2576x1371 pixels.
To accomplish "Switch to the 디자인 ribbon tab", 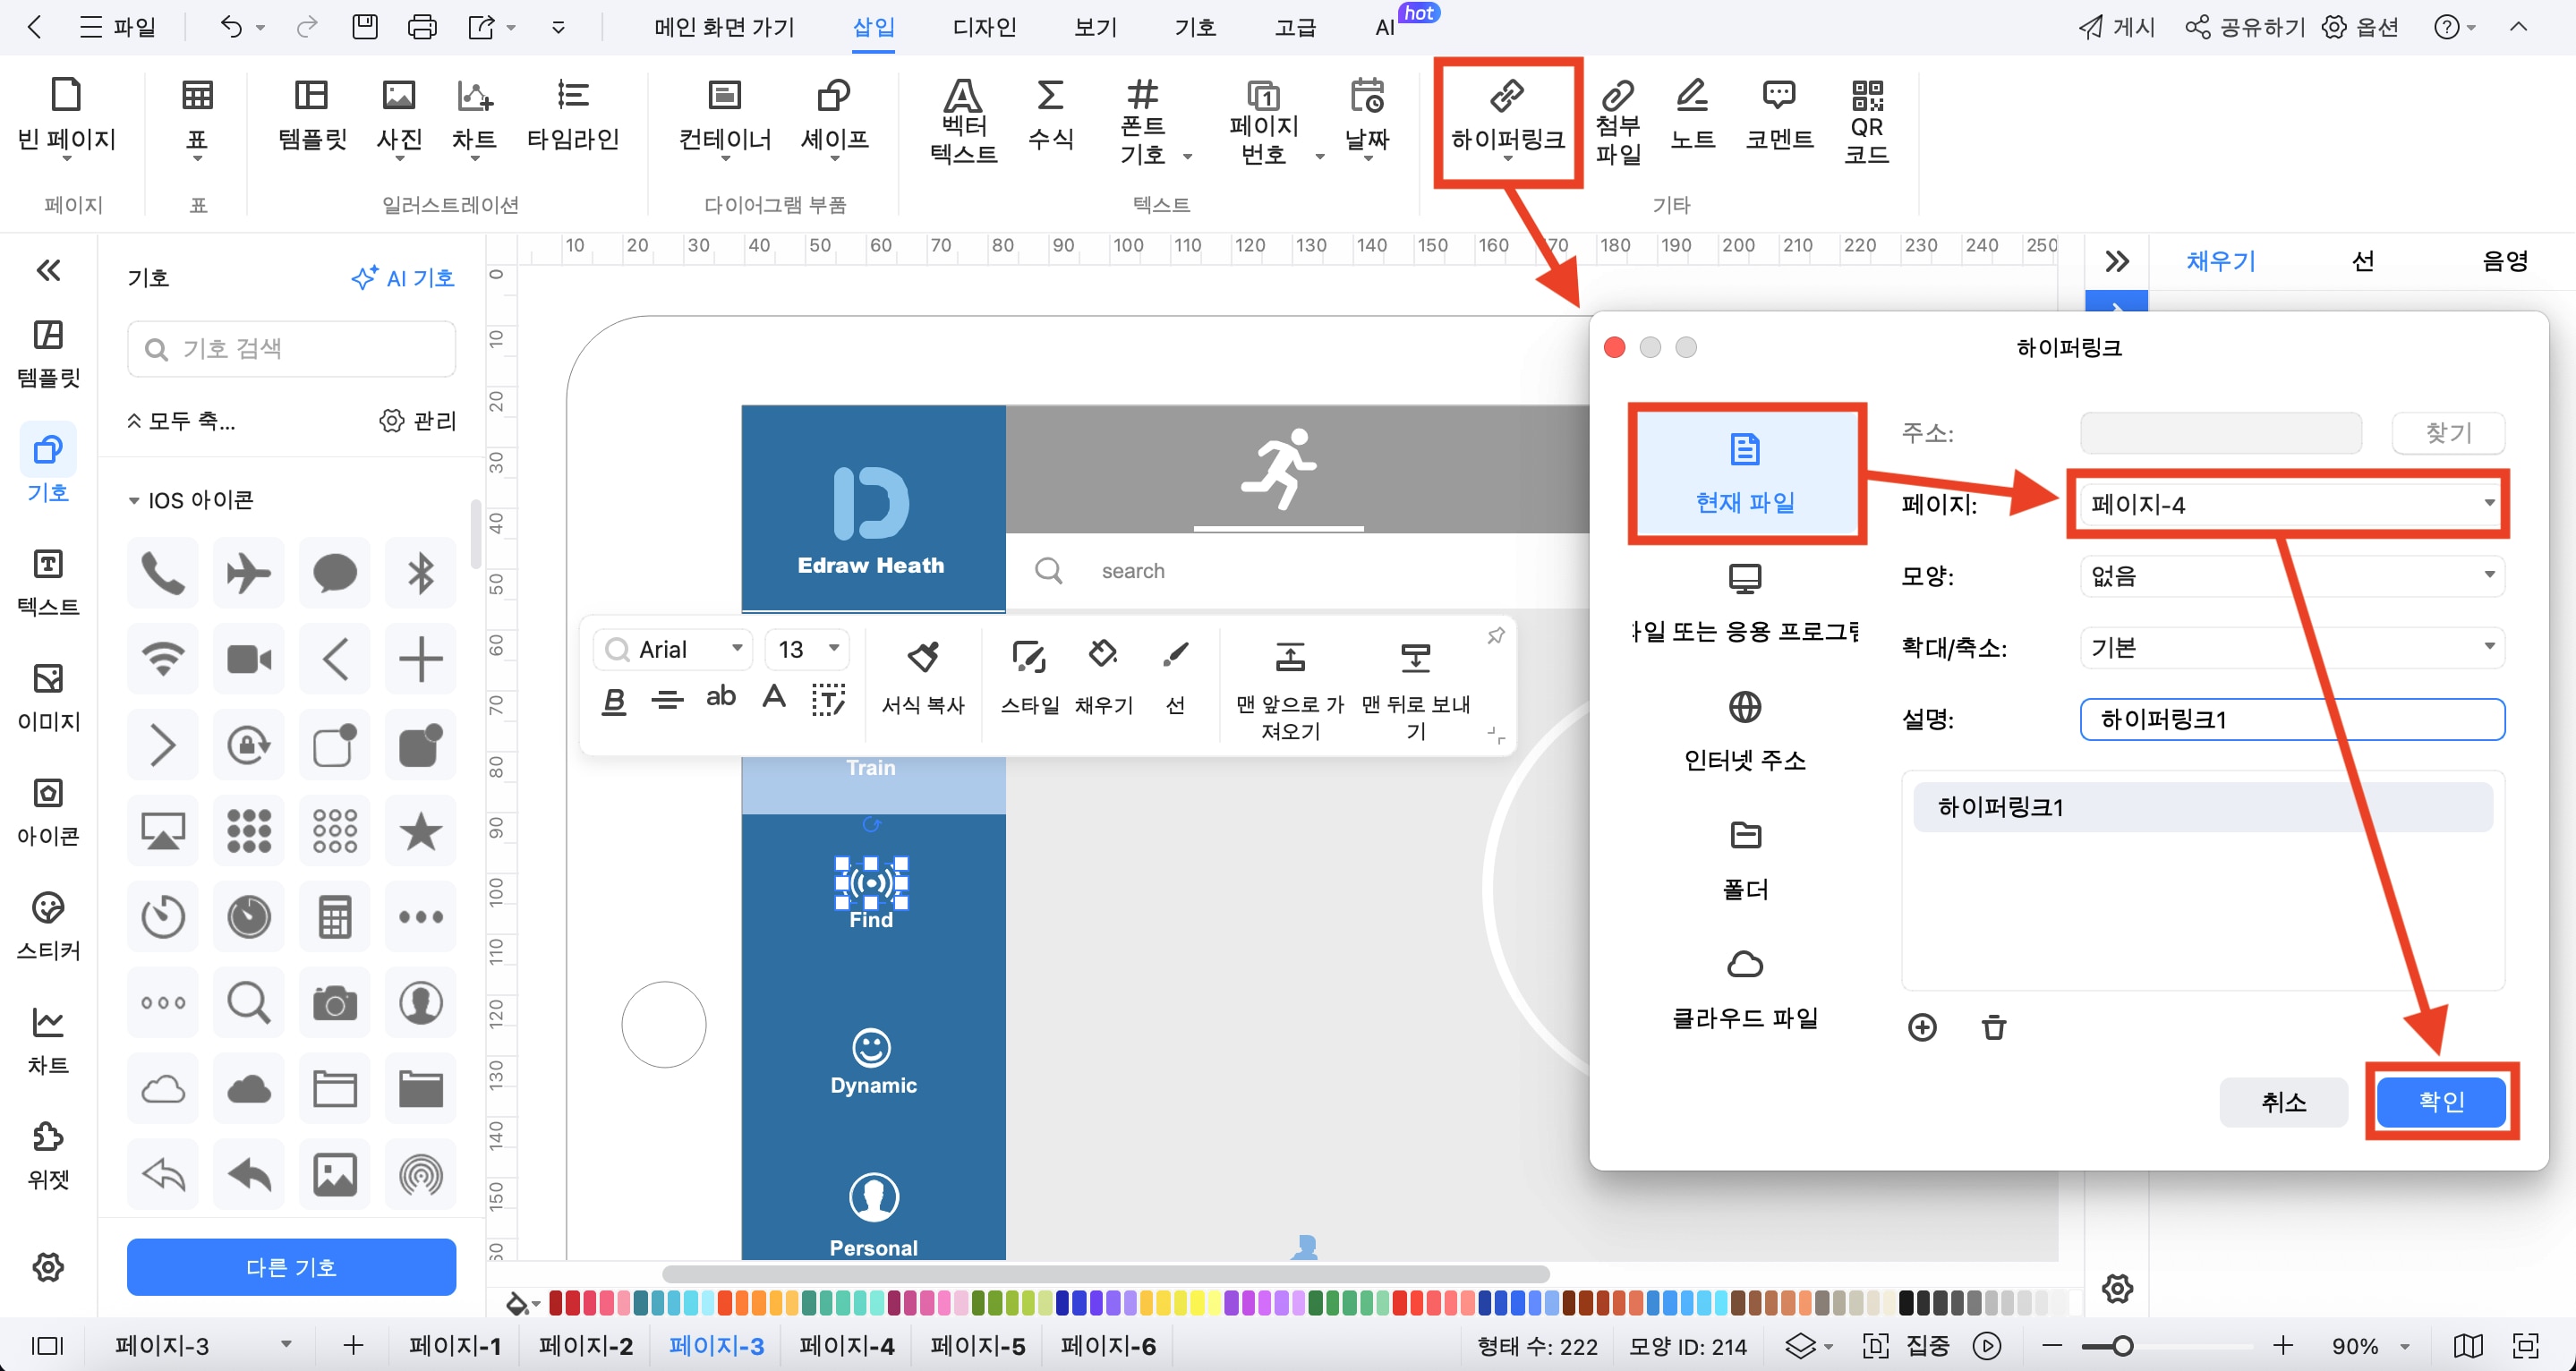I will click(x=983, y=27).
